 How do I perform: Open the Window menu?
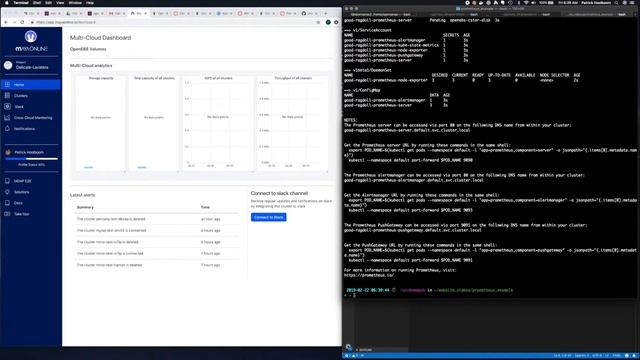coord(75,2)
